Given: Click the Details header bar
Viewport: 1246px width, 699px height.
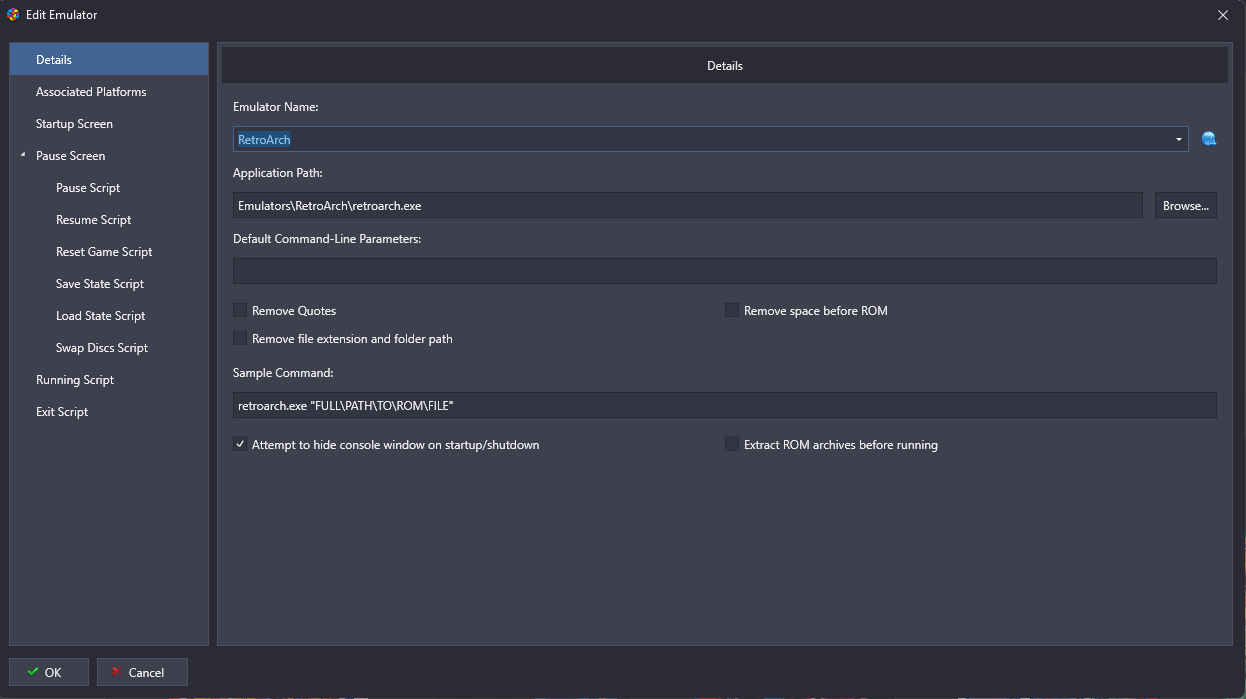Looking at the screenshot, I should point(725,65).
